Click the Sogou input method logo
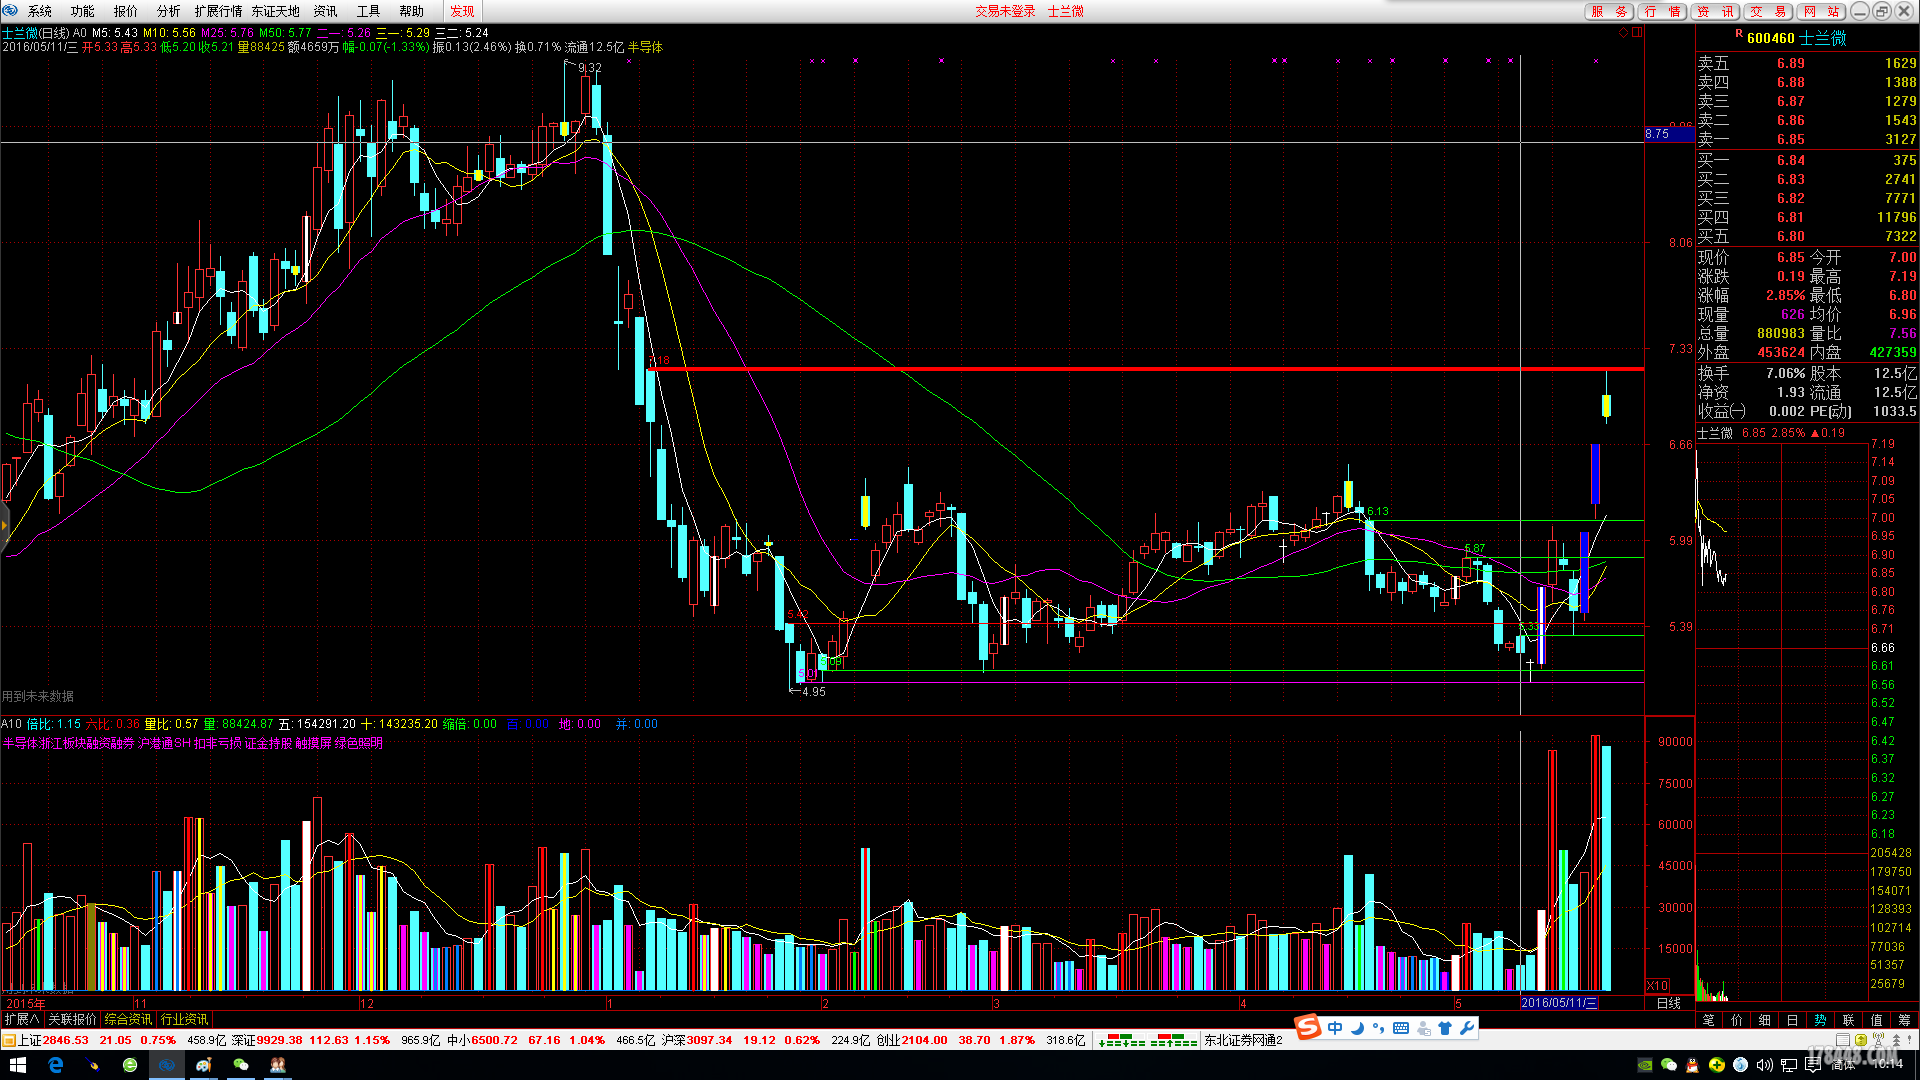This screenshot has width=1920, height=1080. click(x=1308, y=1027)
